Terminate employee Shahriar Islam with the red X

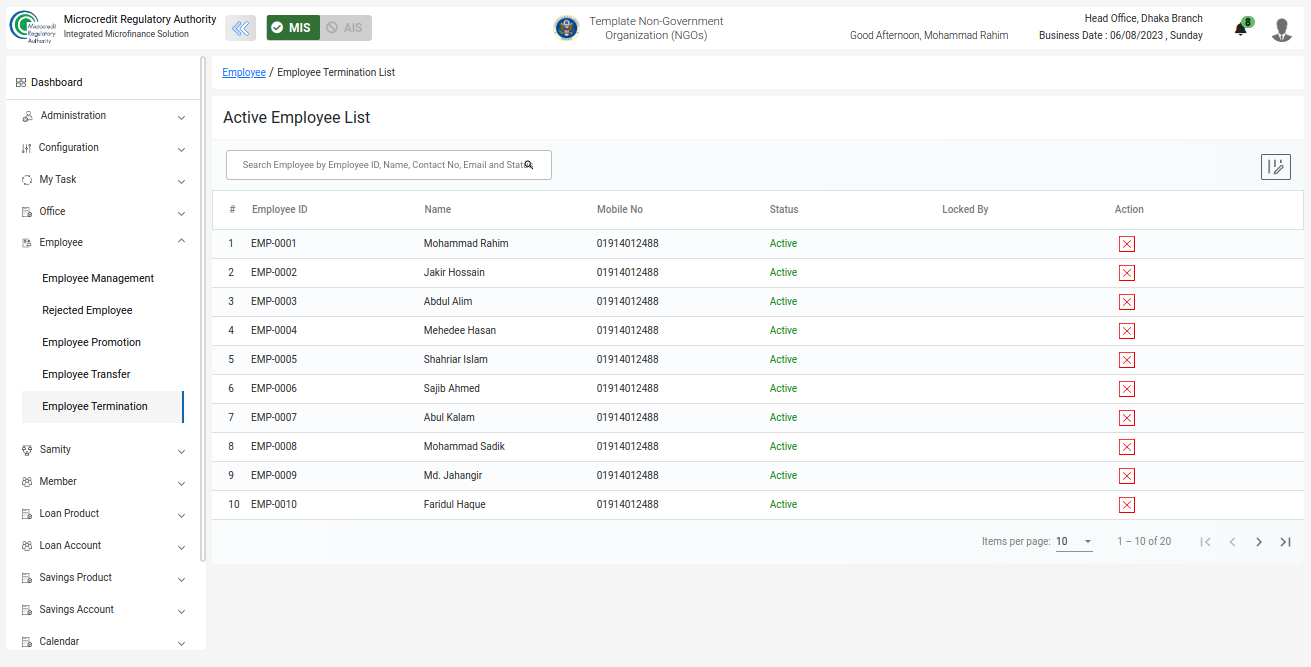[1127, 360]
